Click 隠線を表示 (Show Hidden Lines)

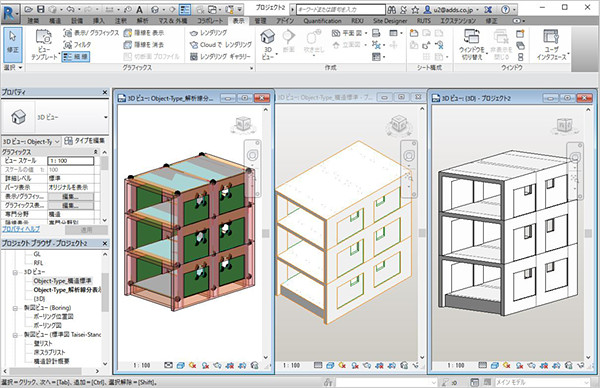pos(144,33)
